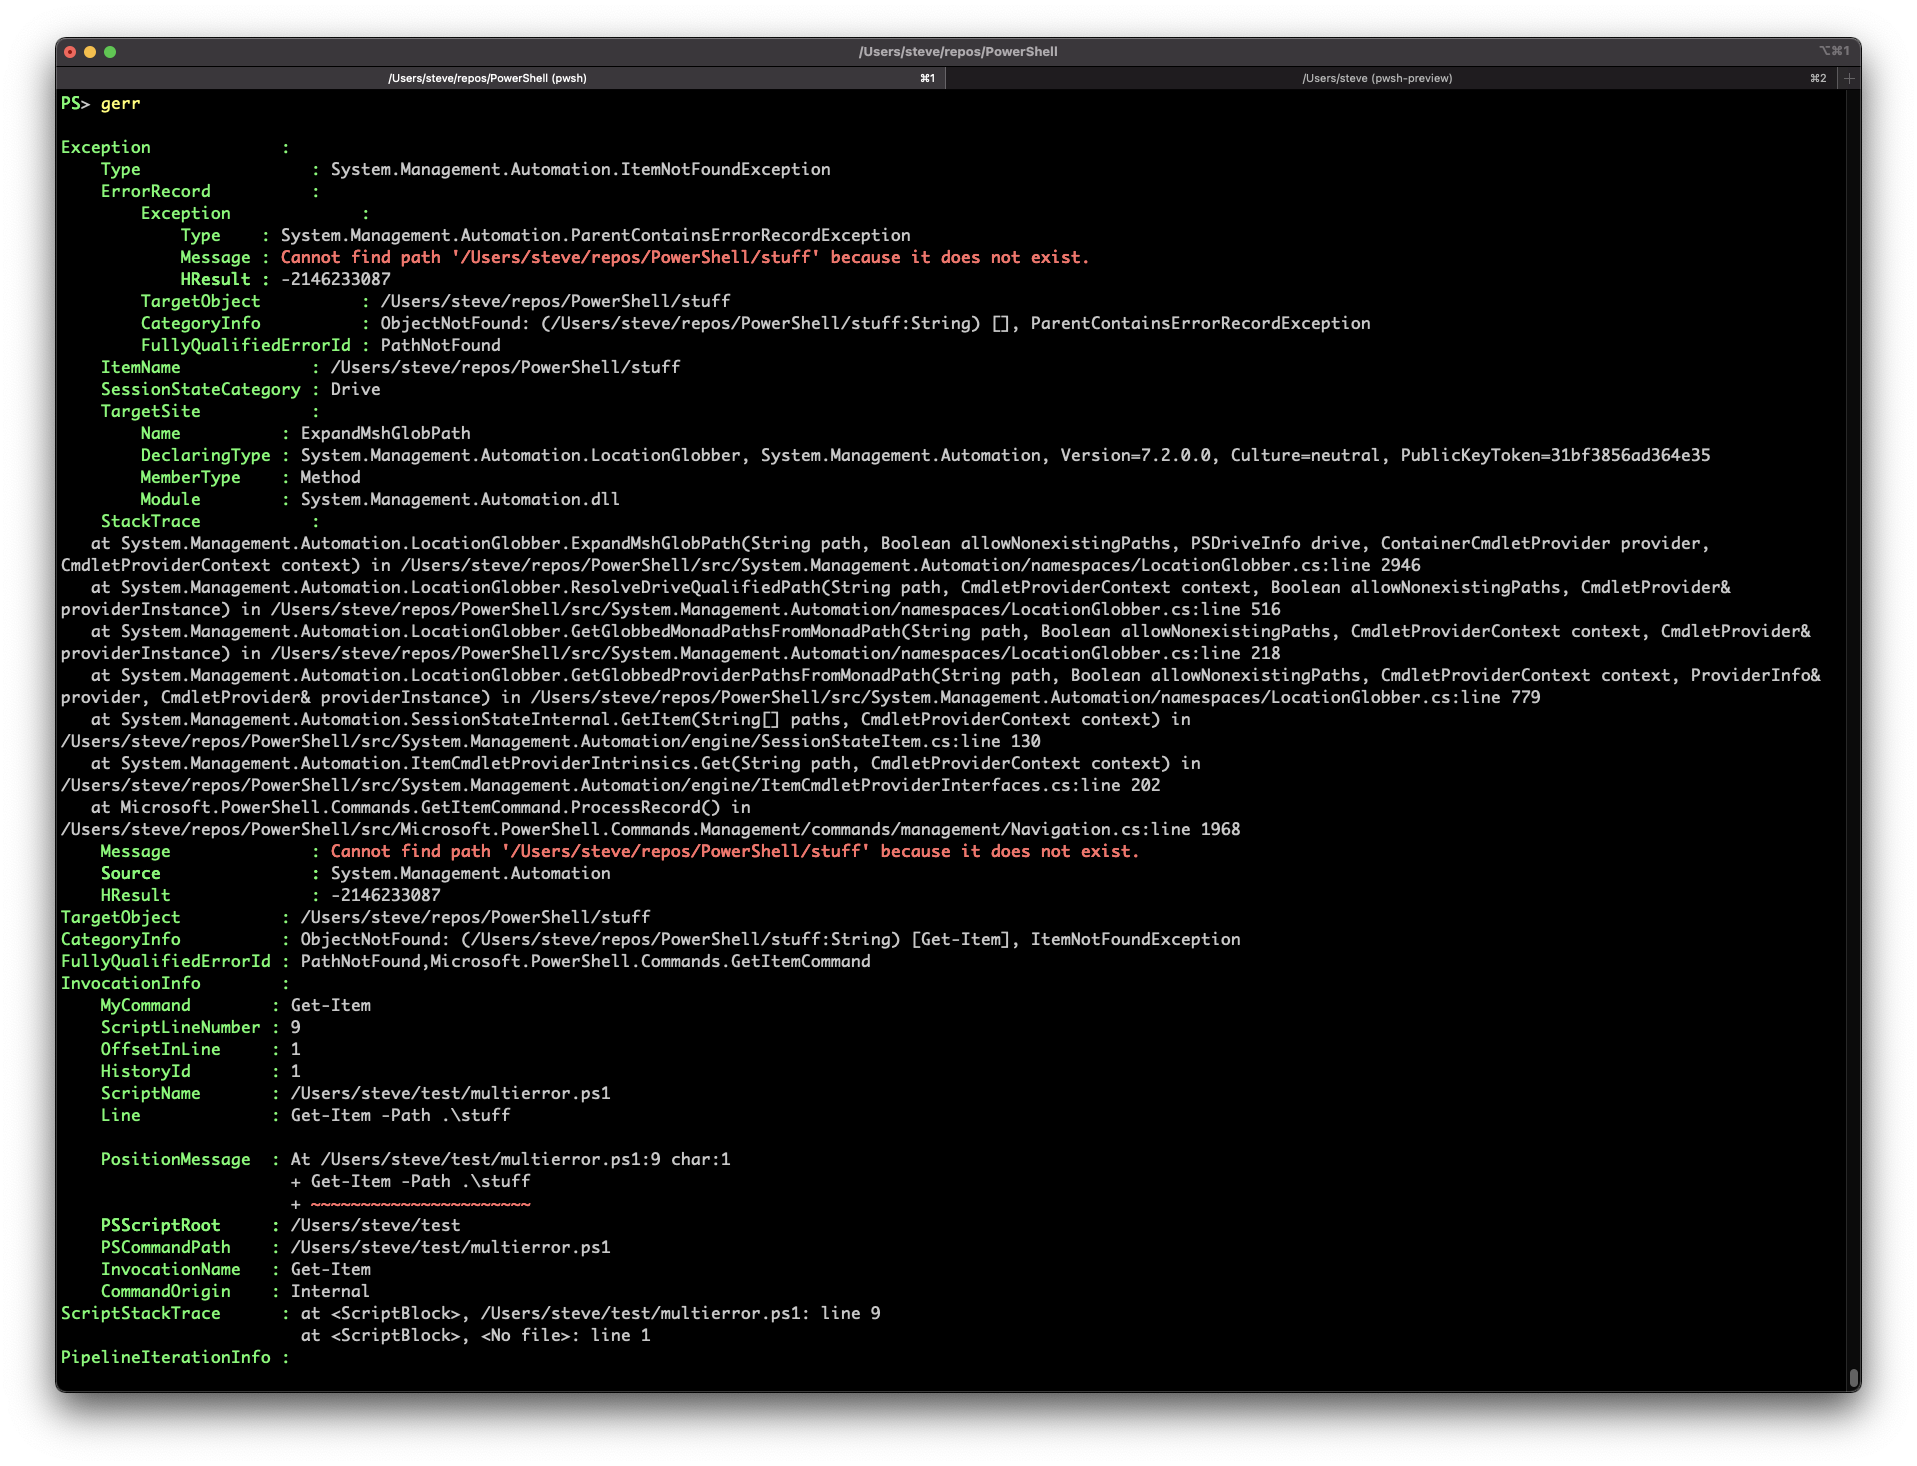Click the 'MyCommand' value Get-Item

click(330, 1005)
